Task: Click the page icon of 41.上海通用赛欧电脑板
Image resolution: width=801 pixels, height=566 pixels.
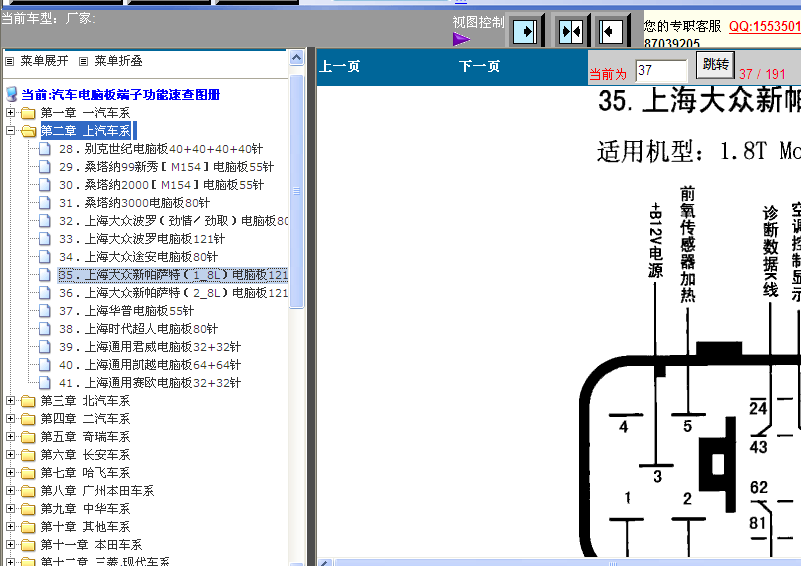Action: pyautogui.click(x=45, y=383)
